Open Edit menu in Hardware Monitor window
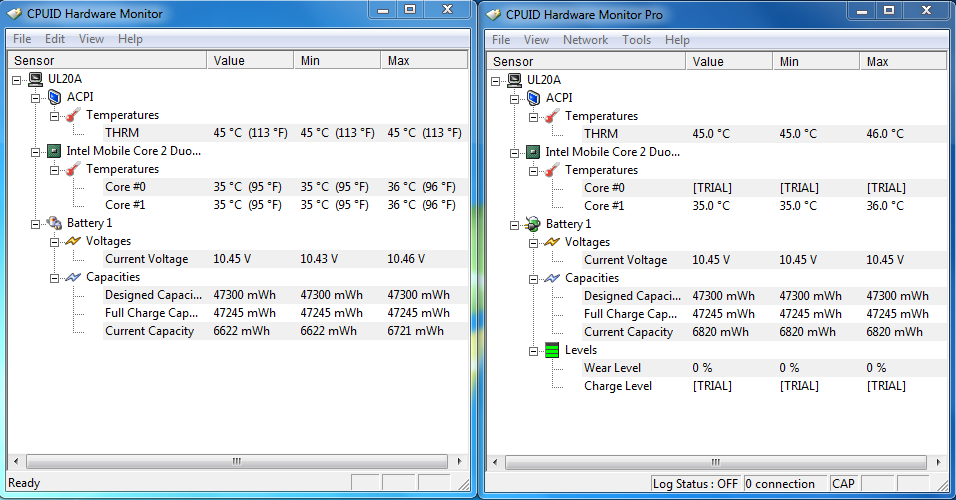The height and width of the screenshot is (500, 956). point(55,38)
